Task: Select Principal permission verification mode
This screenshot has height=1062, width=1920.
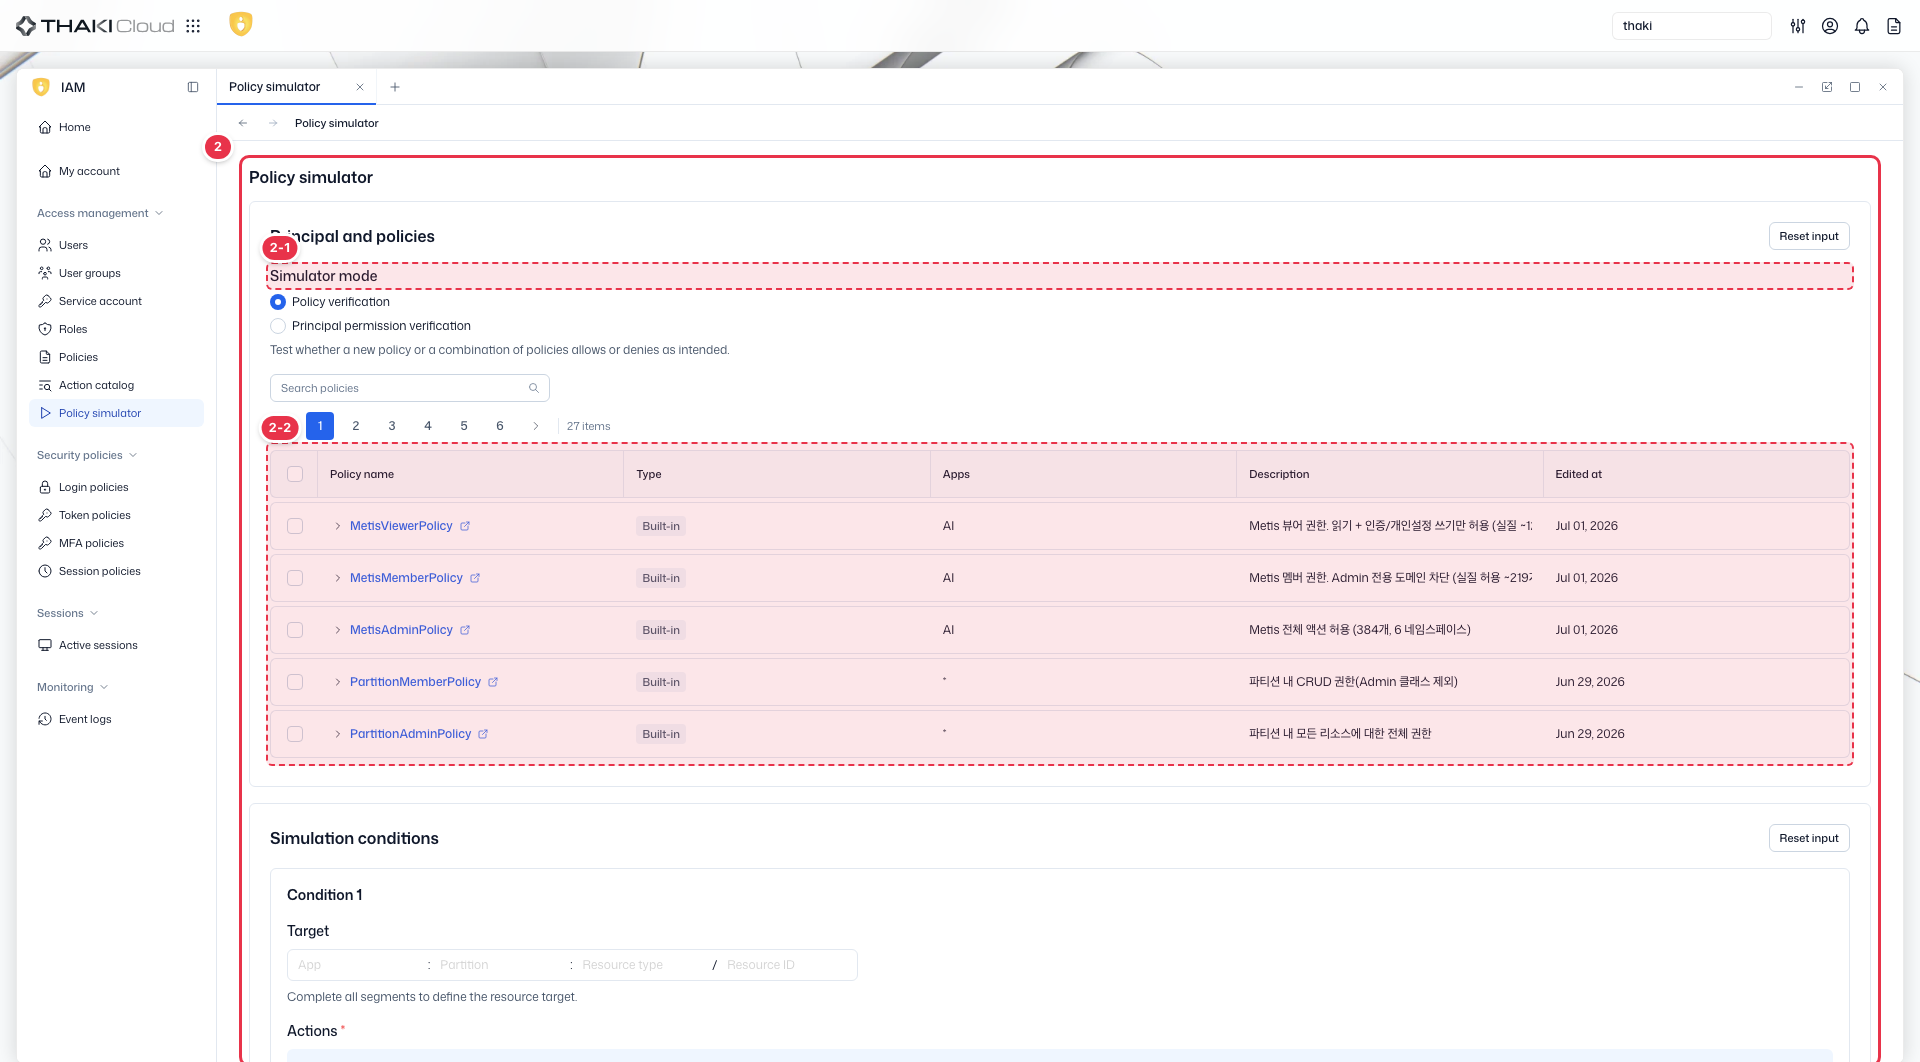Action: pyautogui.click(x=278, y=326)
